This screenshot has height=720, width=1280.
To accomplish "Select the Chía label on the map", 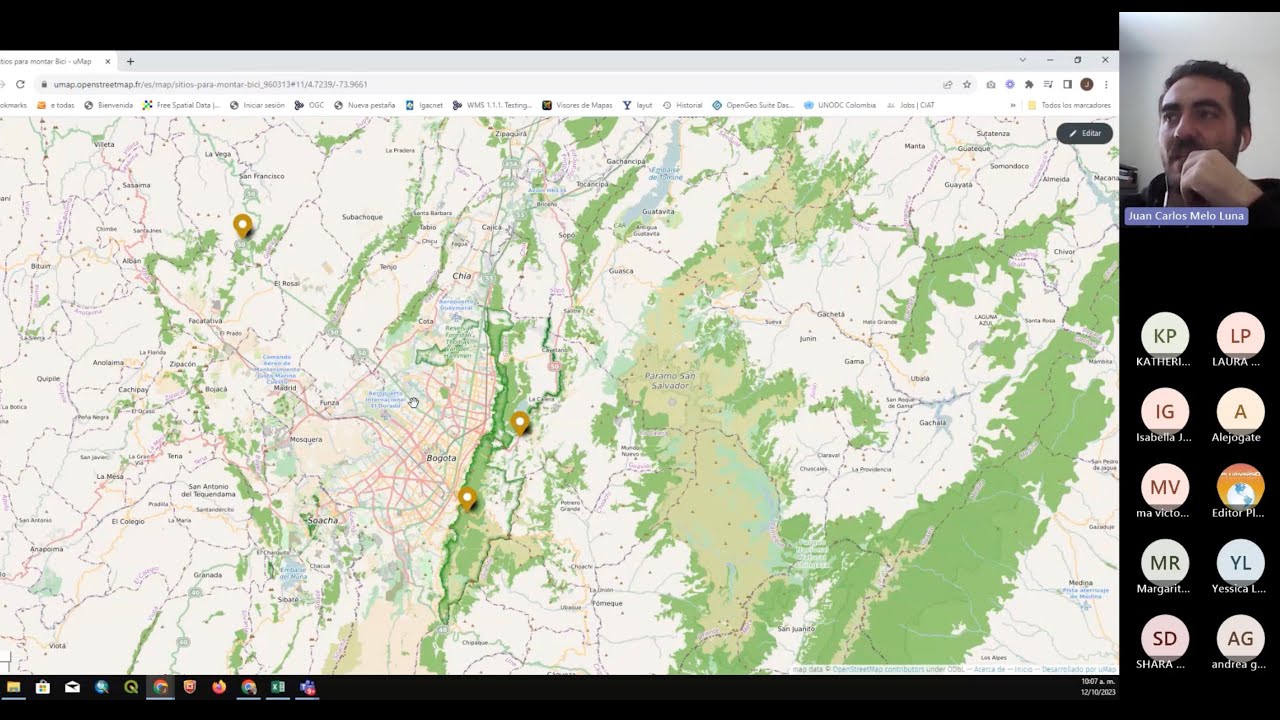I will pyautogui.click(x=461, y=276).
